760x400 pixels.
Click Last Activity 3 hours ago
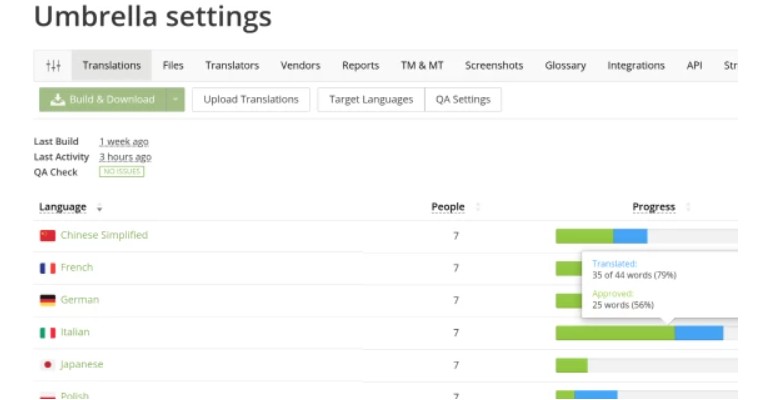click(x=125, y=157)
